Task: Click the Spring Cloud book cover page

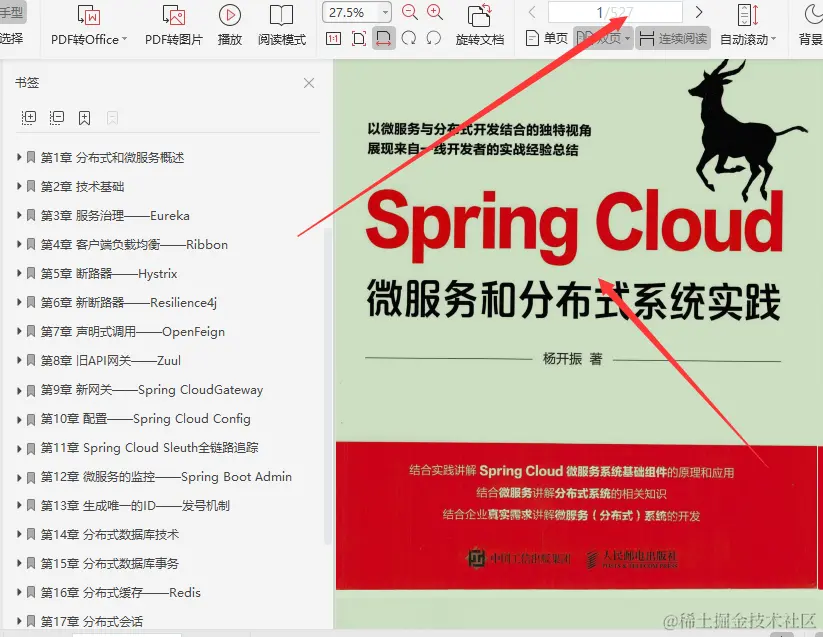Action: pos(577,325)
